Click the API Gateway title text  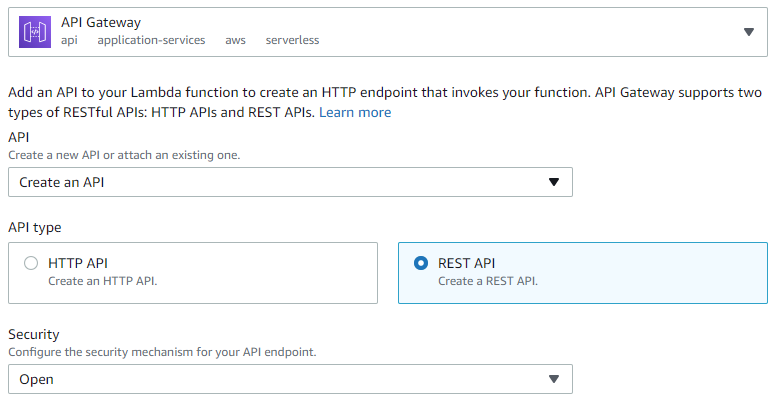(101, 21)
